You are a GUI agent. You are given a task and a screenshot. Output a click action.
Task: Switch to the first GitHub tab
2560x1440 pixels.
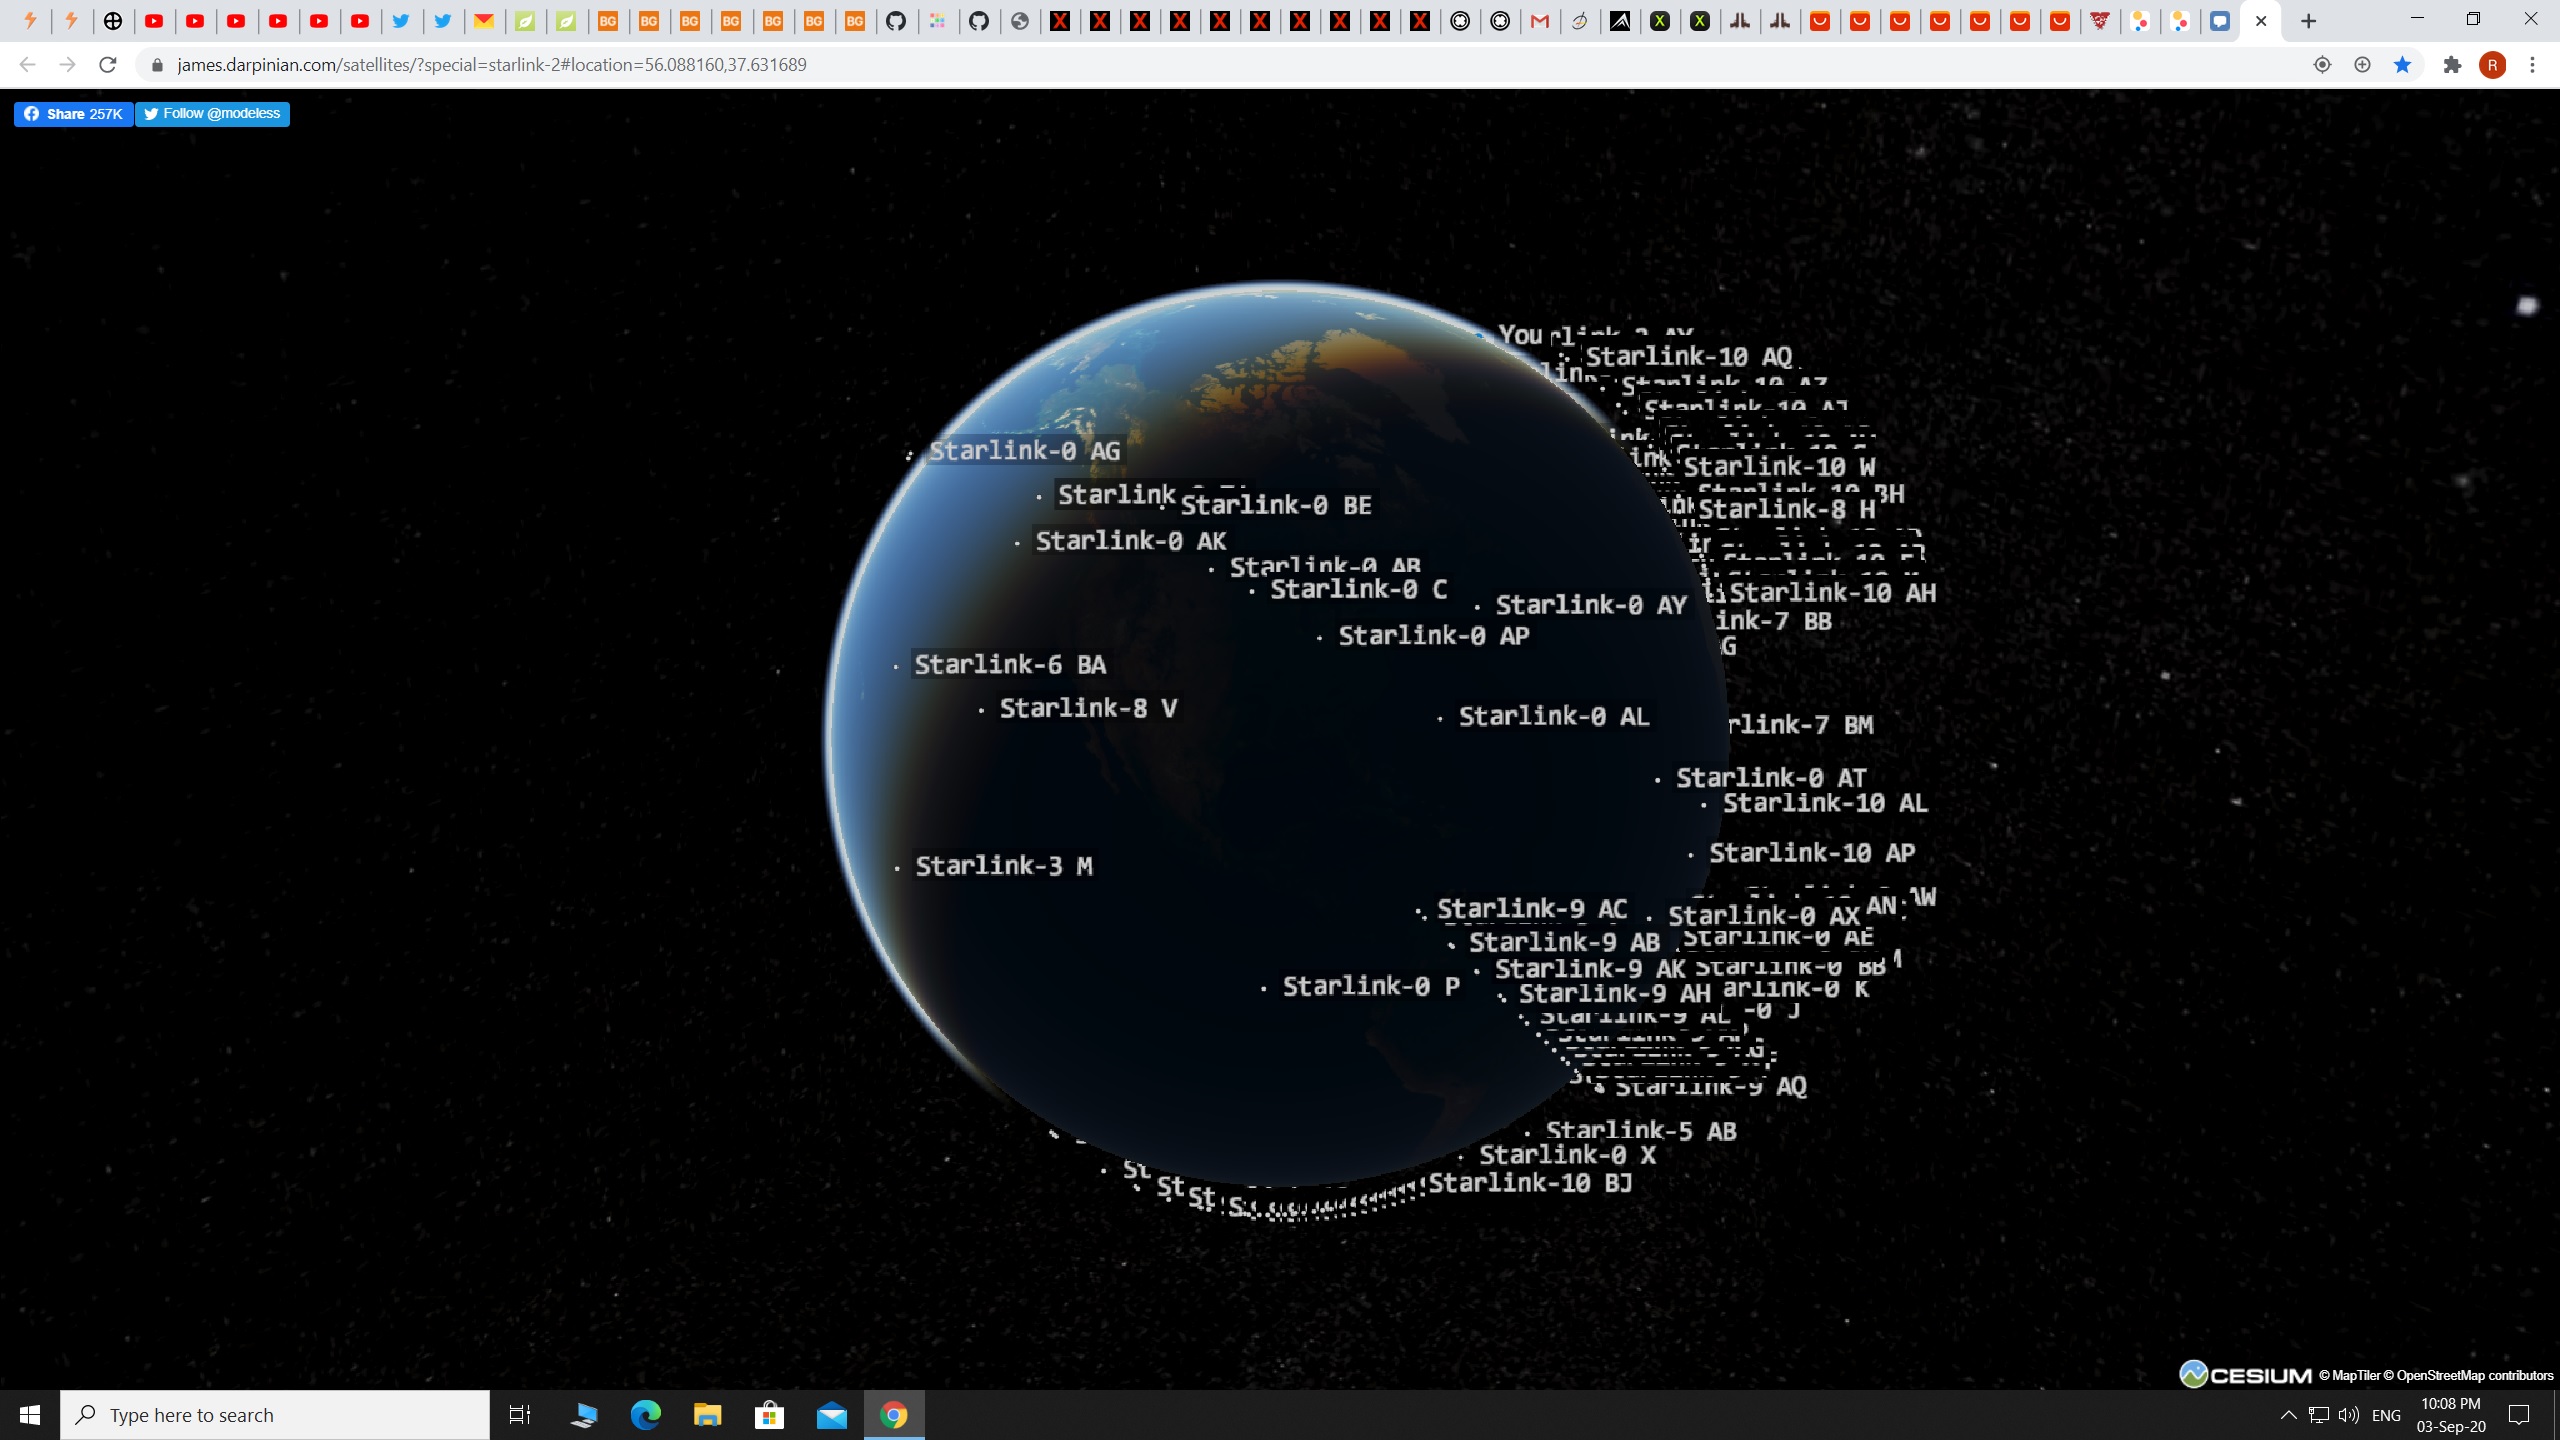coord(897,21)
